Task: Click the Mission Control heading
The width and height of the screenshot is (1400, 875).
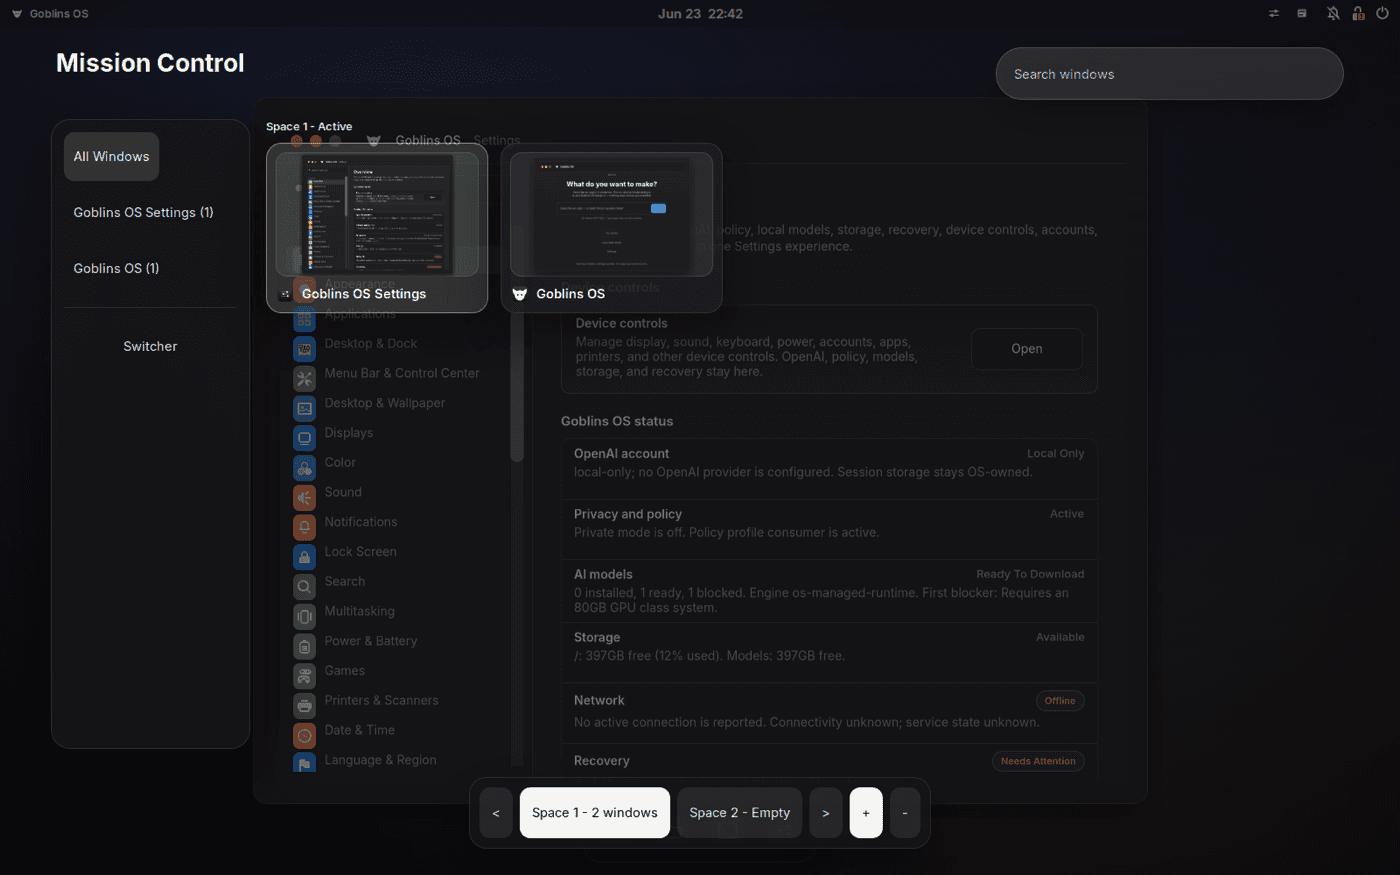Action: click(150, 63)
